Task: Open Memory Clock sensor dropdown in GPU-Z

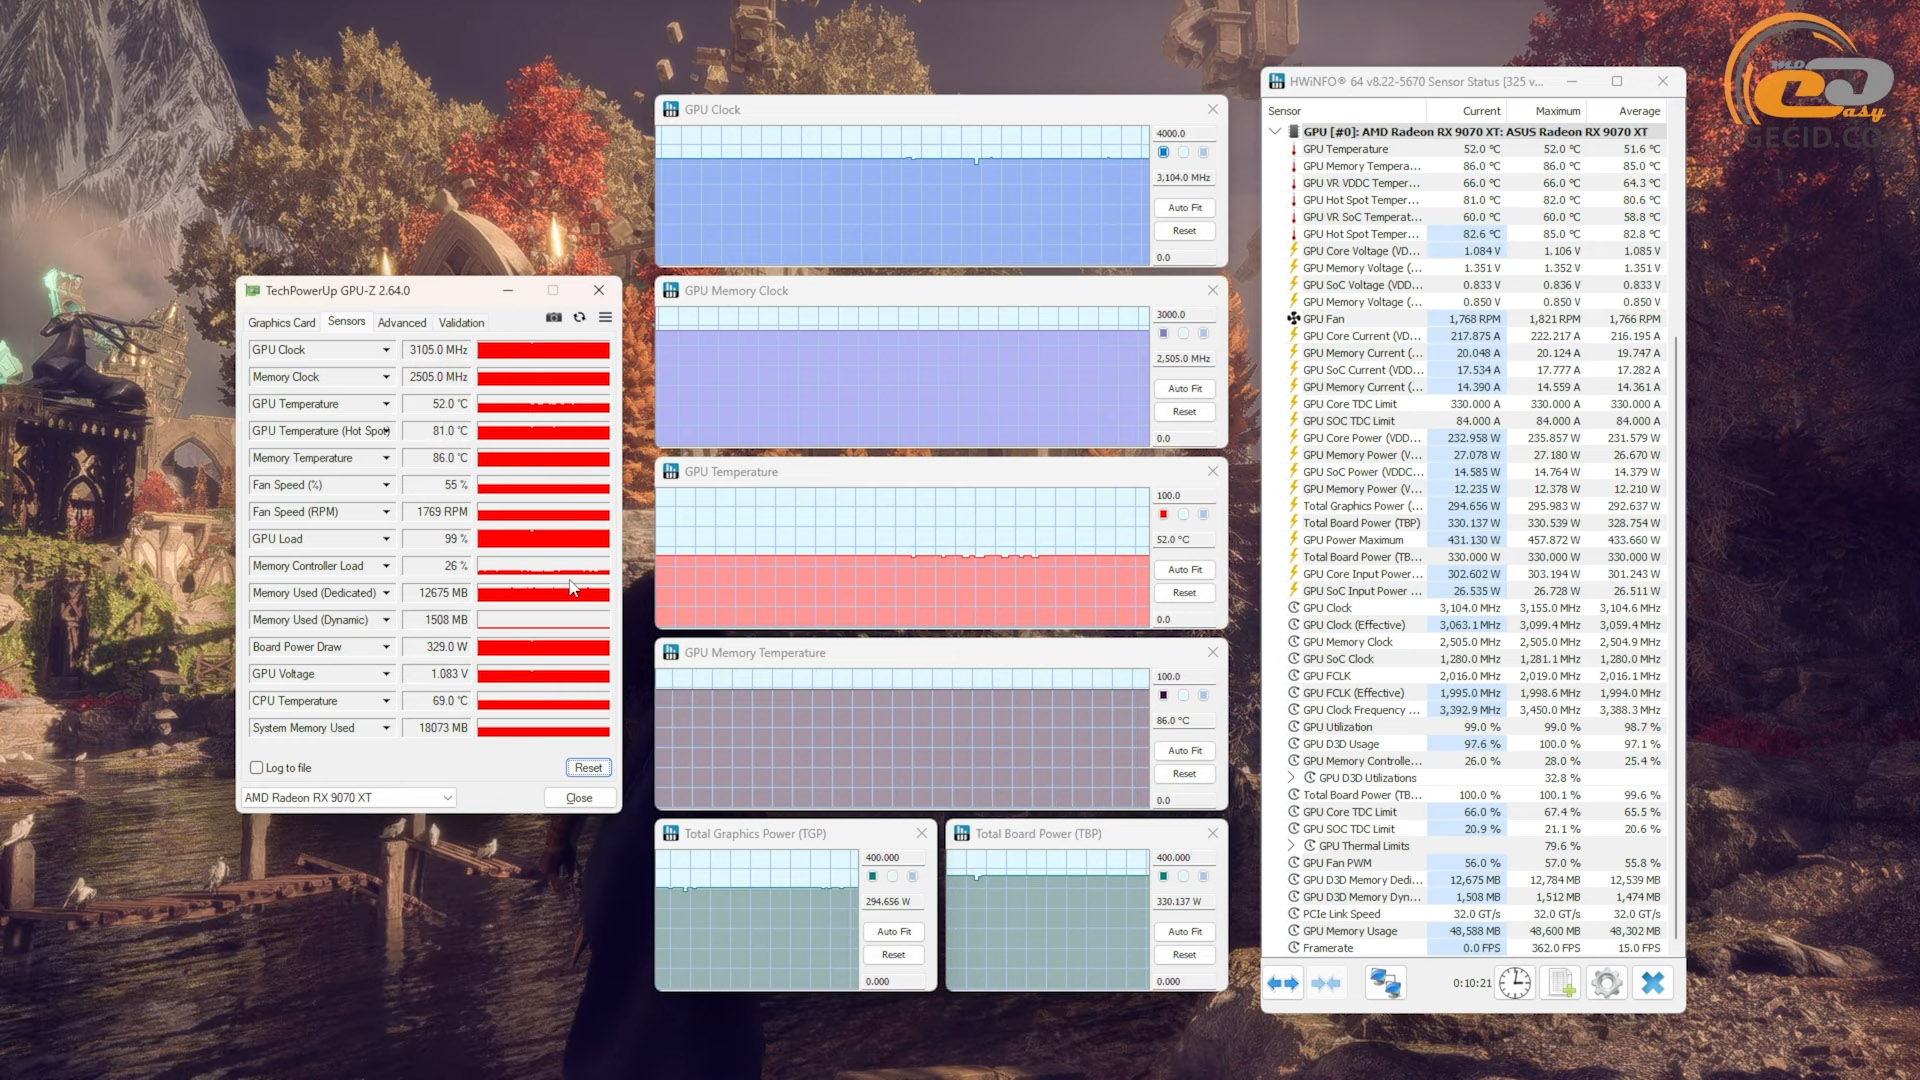Action: (x=386, y=377)
